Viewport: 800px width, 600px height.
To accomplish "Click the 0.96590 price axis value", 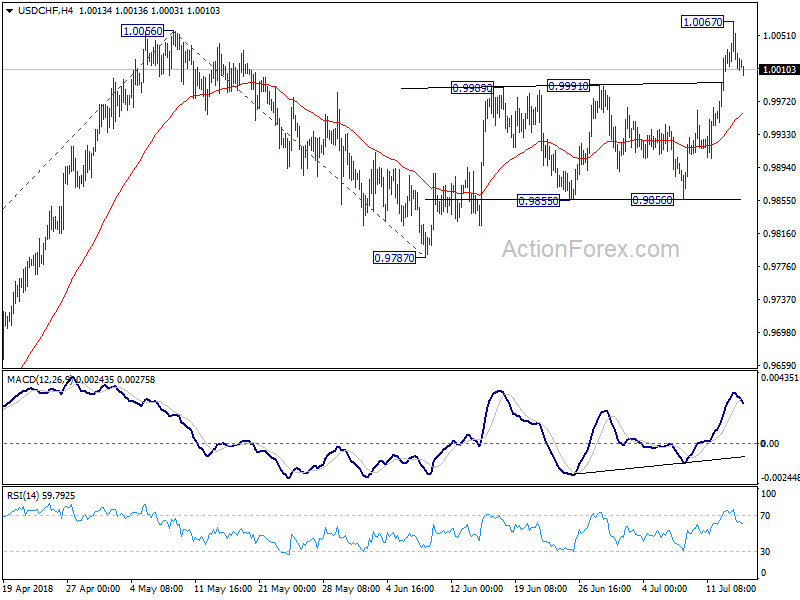I will [x=779, y=365].
